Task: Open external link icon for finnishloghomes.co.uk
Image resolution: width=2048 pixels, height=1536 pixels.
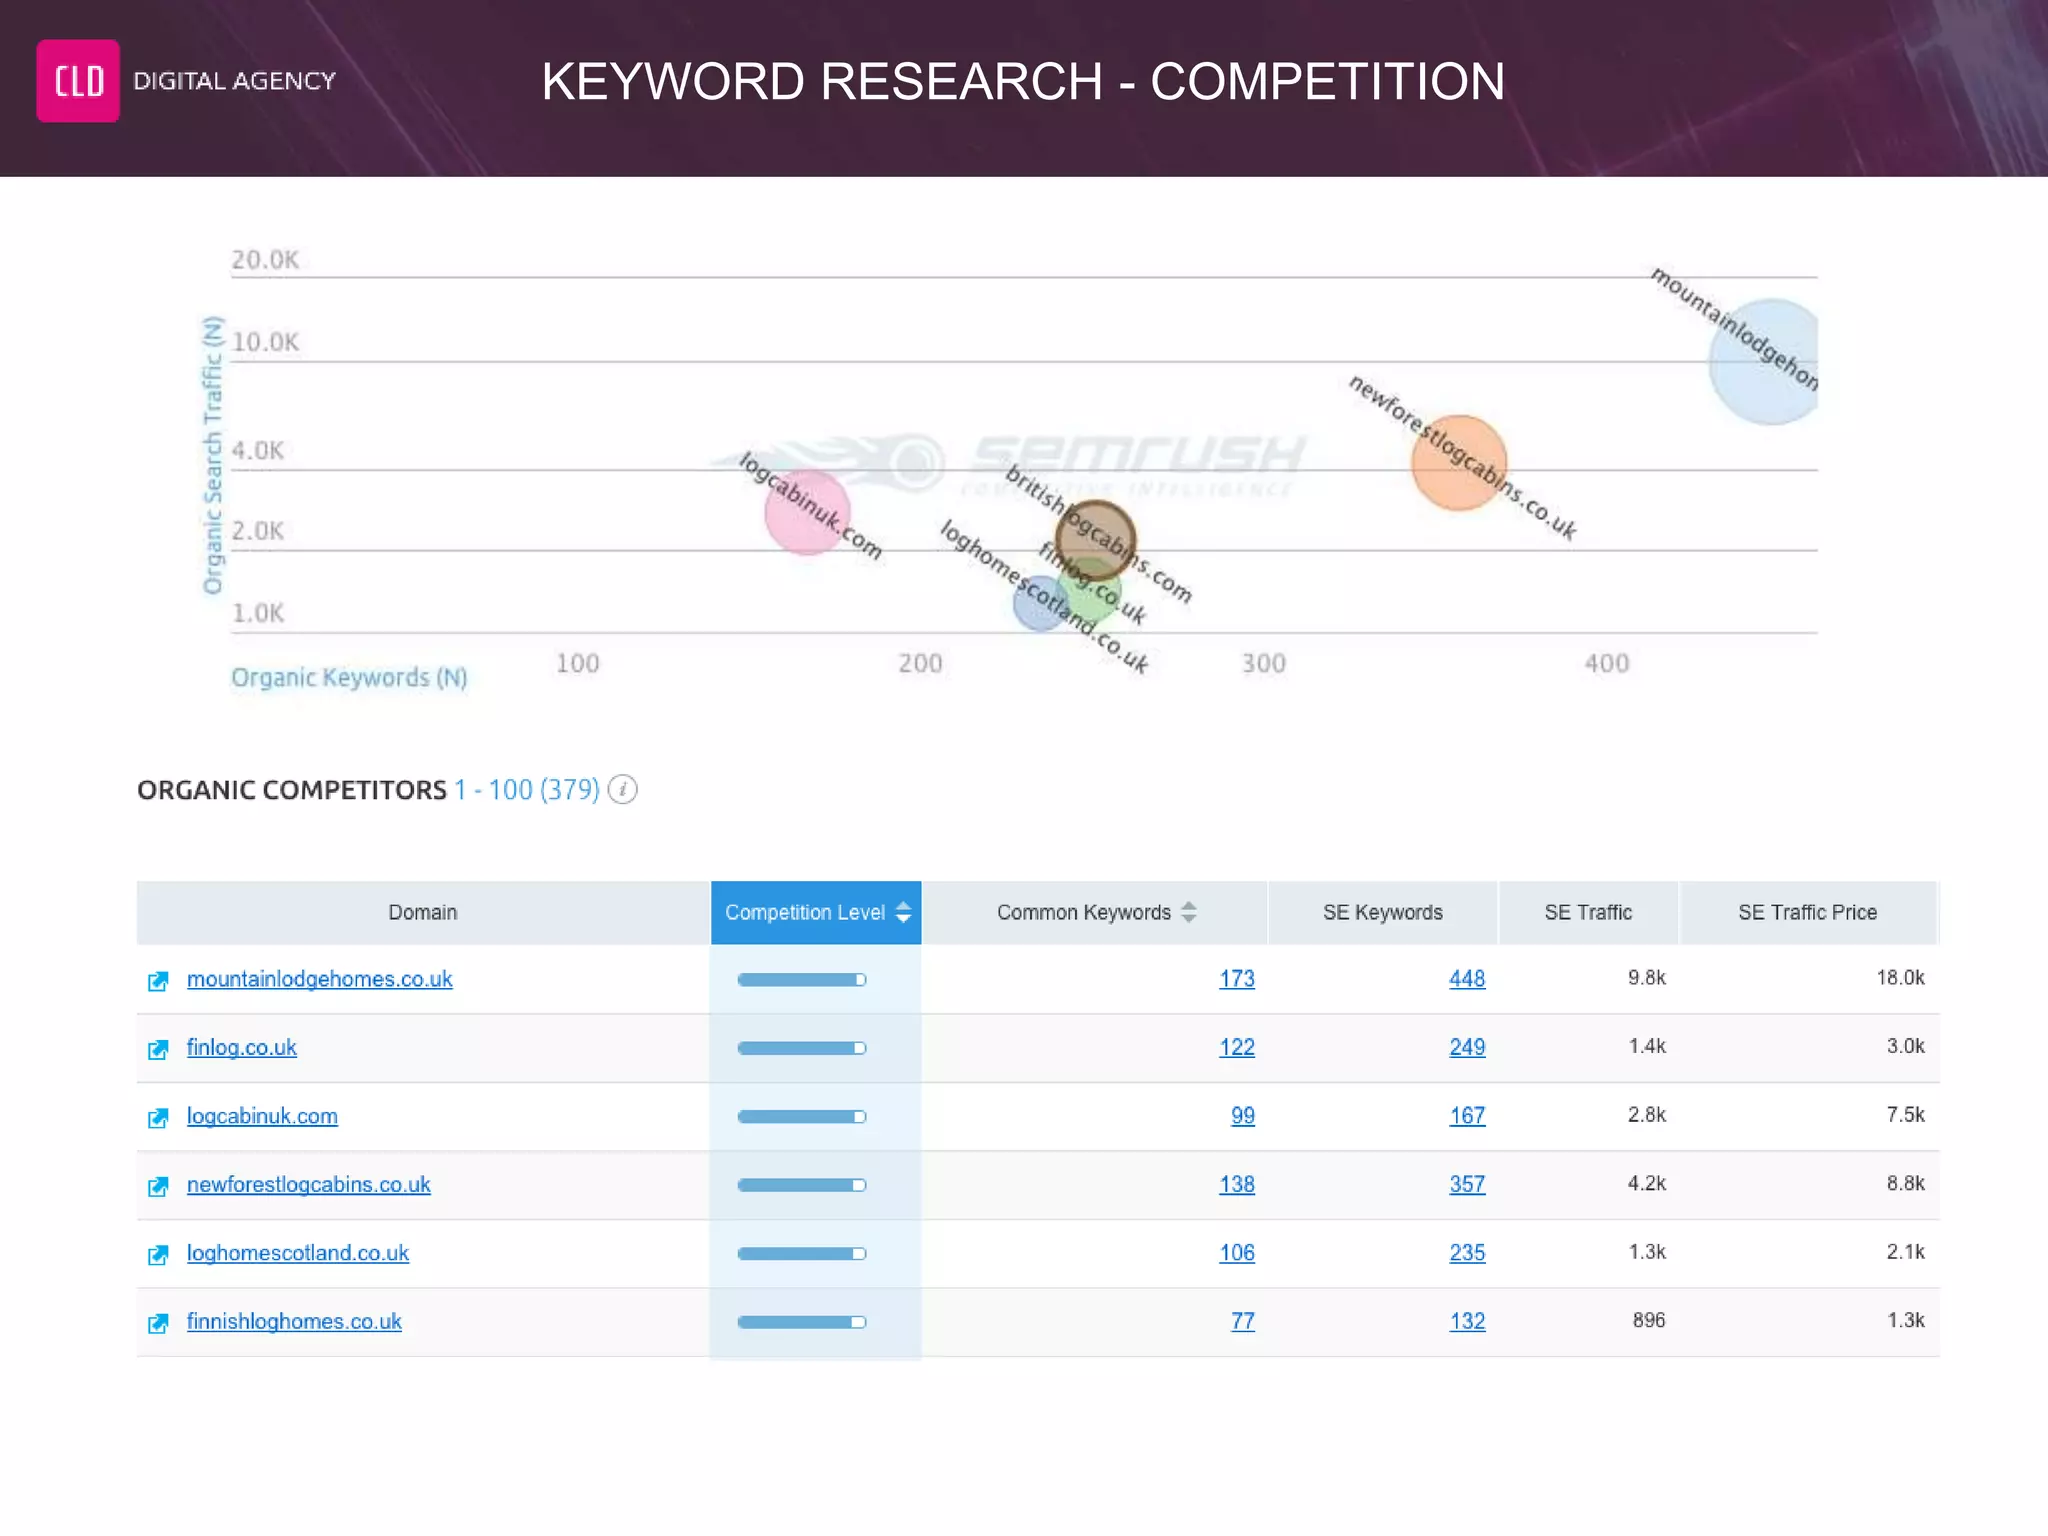Action: point(158,1323)
